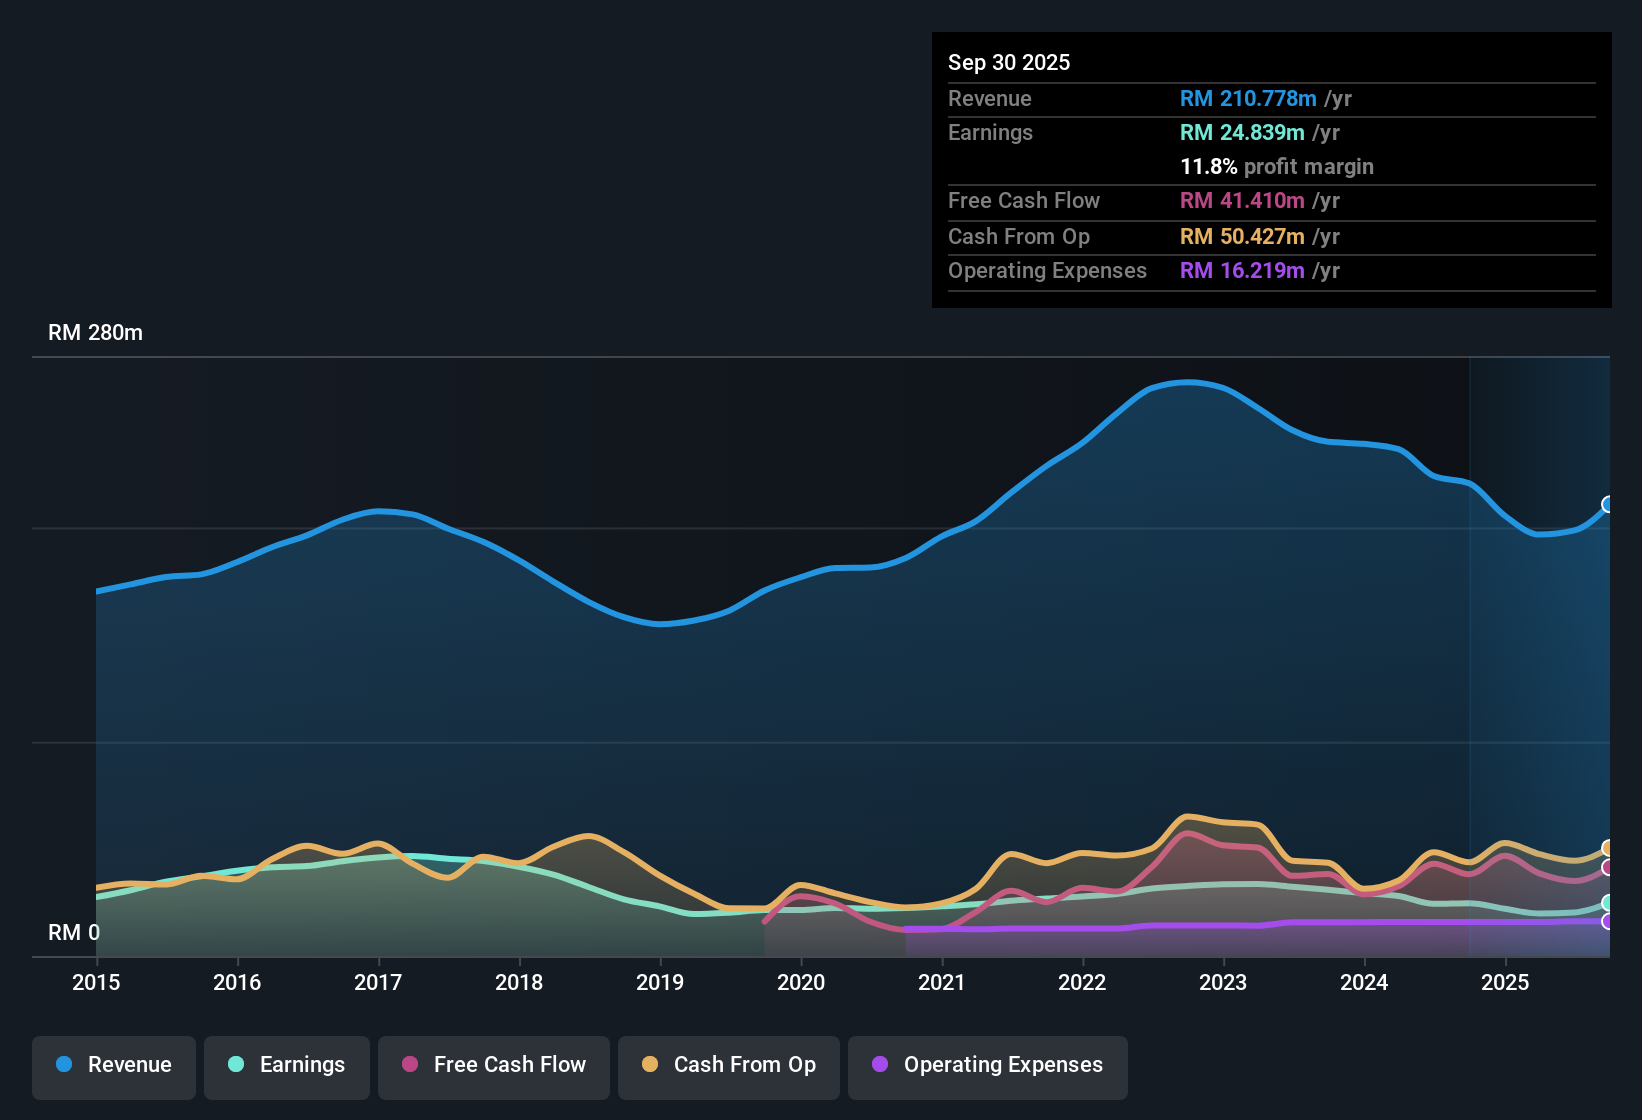This screenshot has height=1120, width=1642.
Task: Toggle the Revenue series visibility
Action: (113, 1065)
